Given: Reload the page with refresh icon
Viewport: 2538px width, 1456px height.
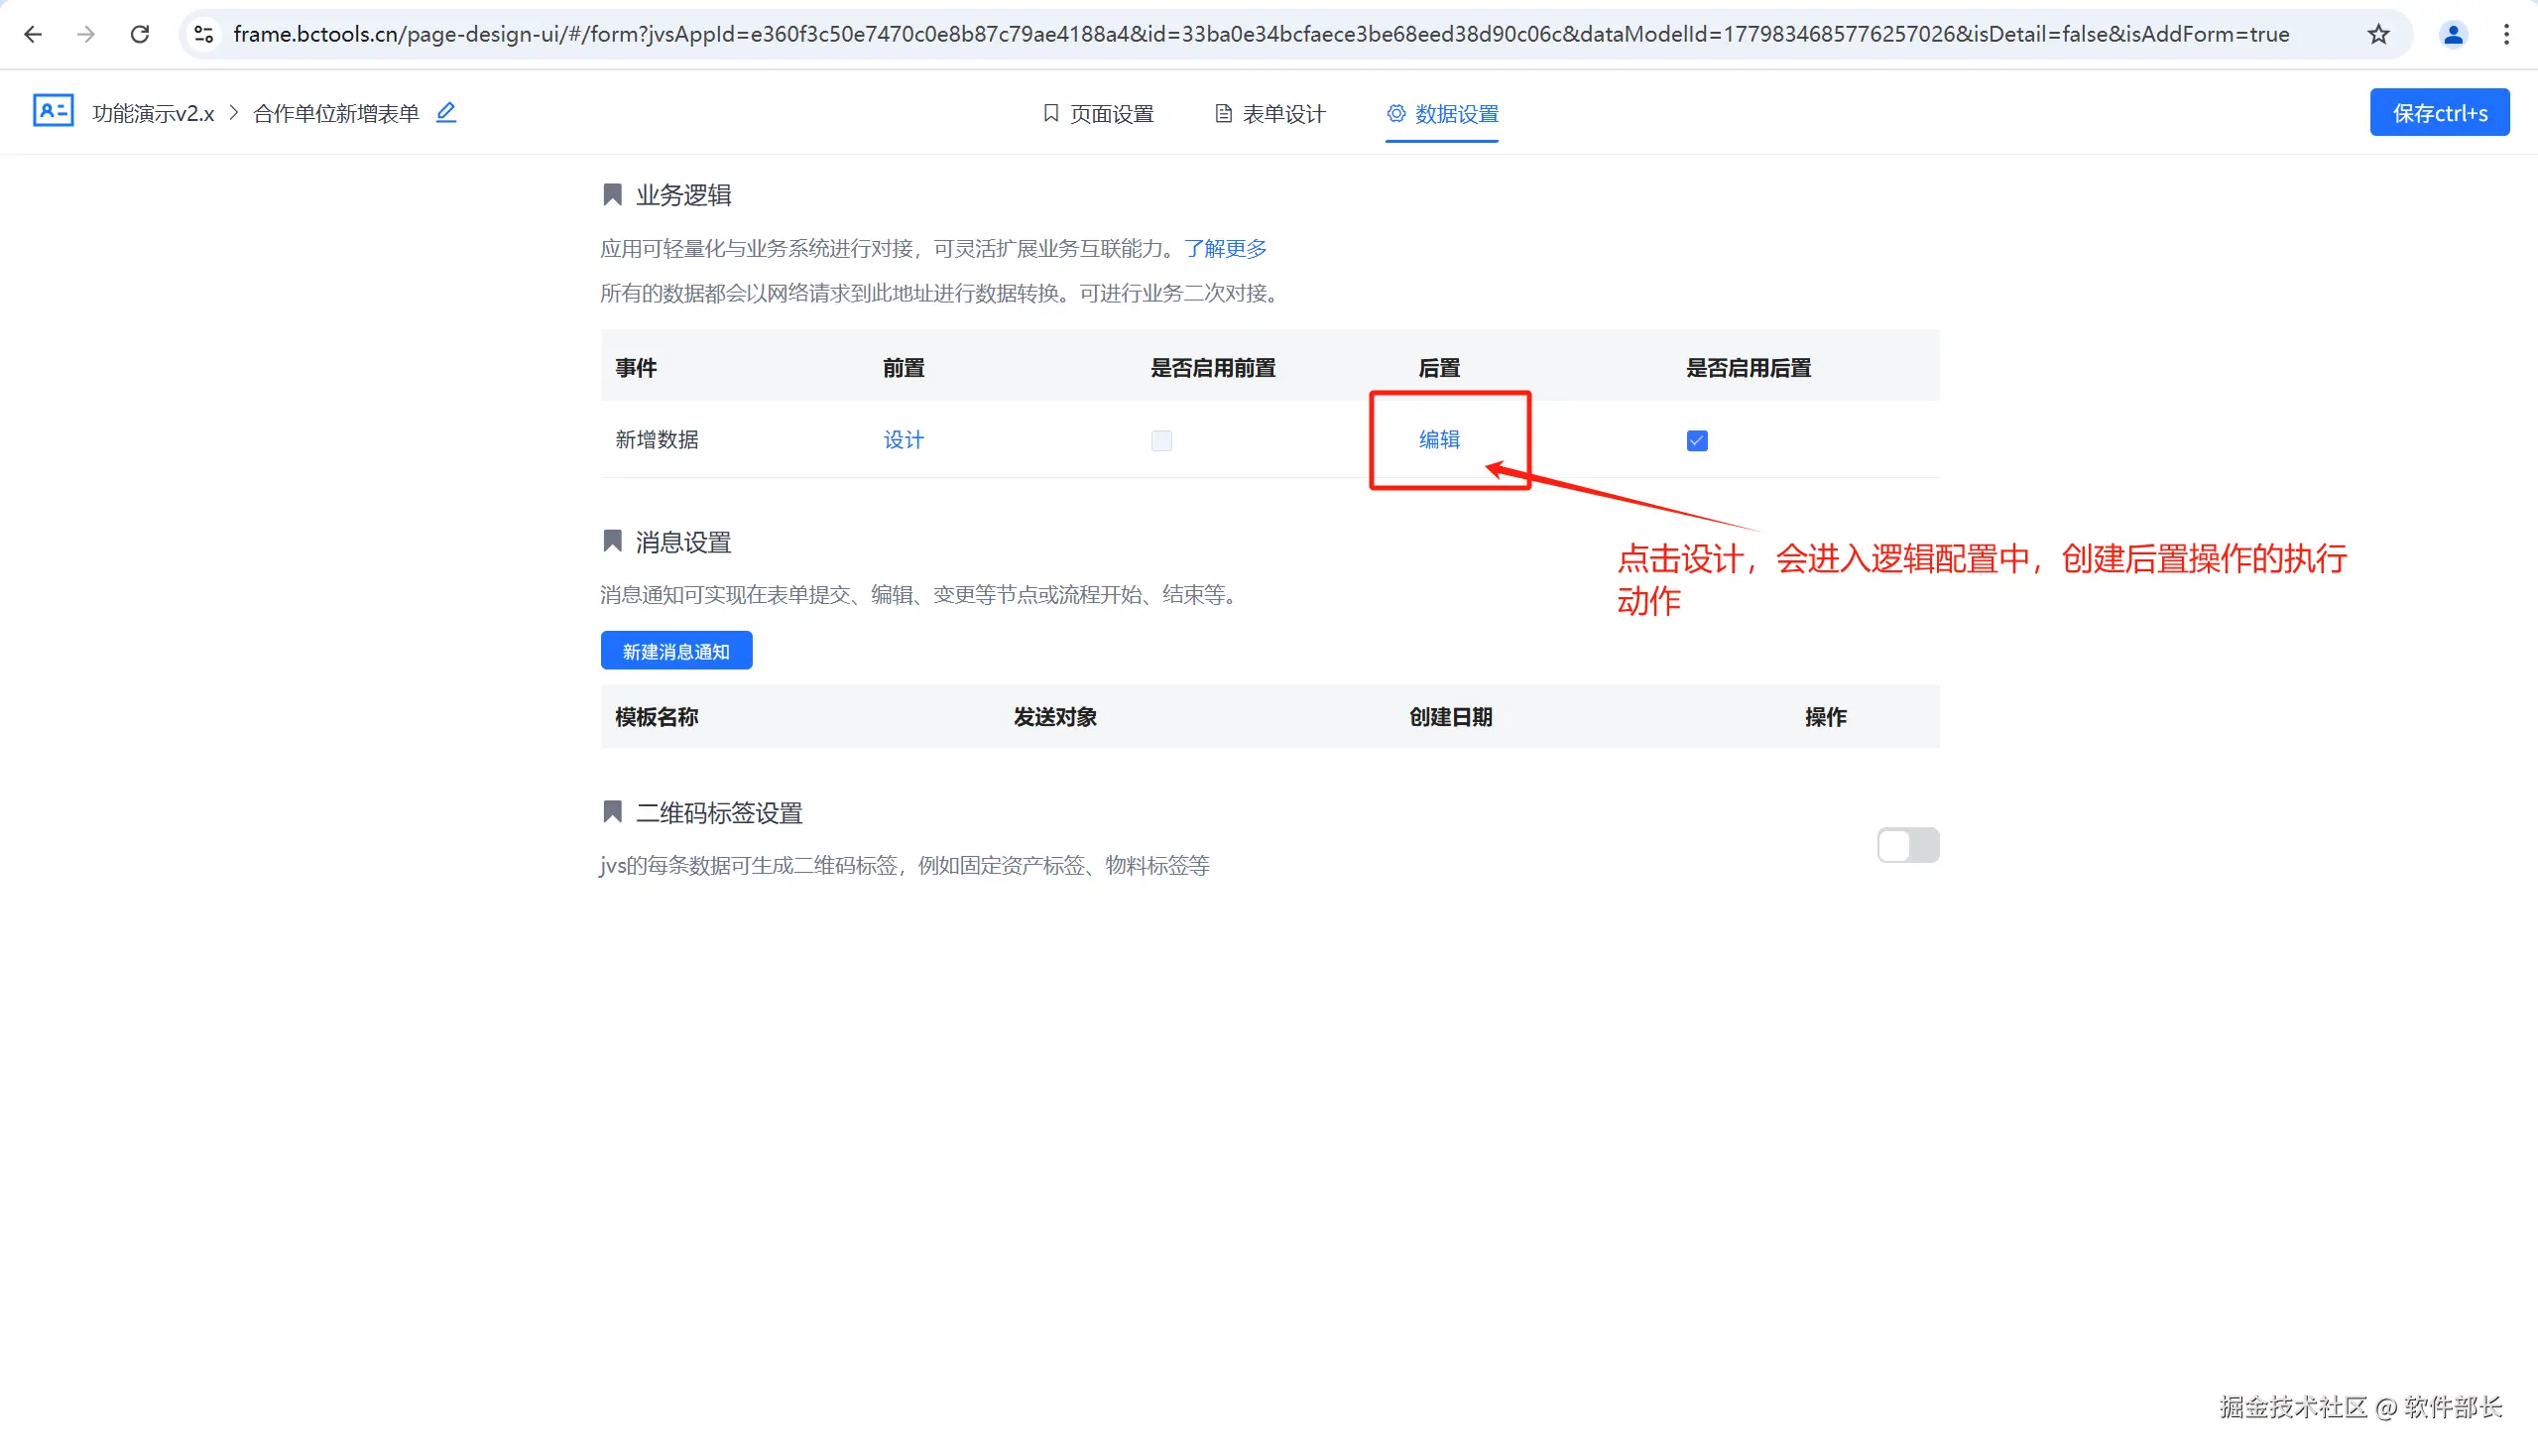Looking at the screenshot, I should pos(140,34).
